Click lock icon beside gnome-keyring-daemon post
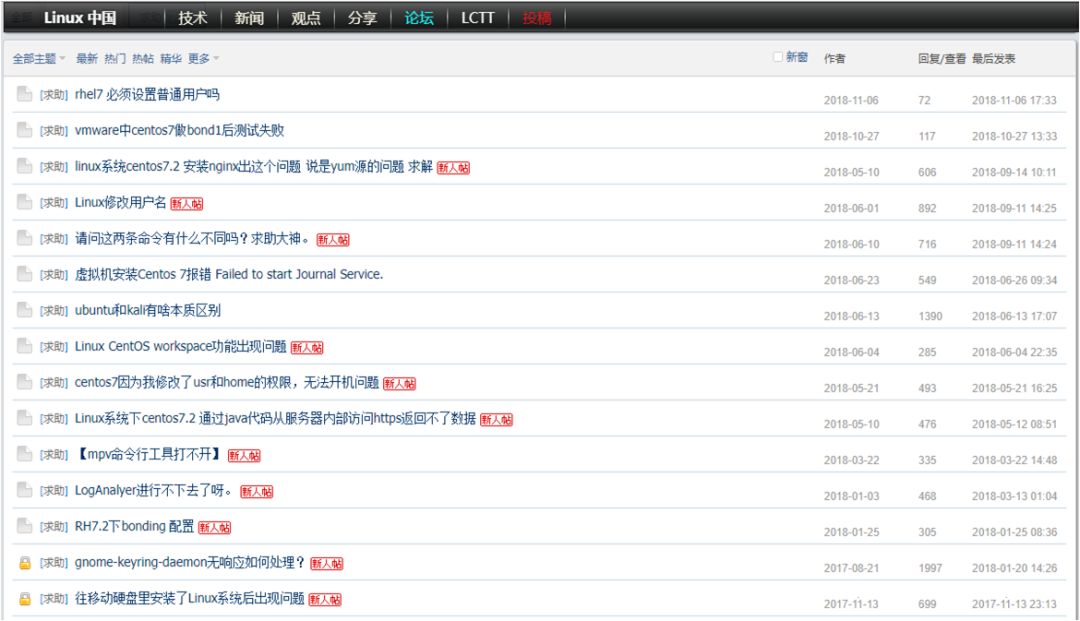Image resolution: width=1080 pixels, height=621 pixels. 25,562
